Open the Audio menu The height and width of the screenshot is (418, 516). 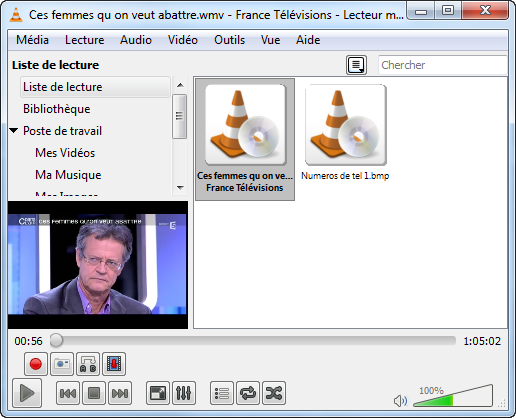click(x=136, y=40)
